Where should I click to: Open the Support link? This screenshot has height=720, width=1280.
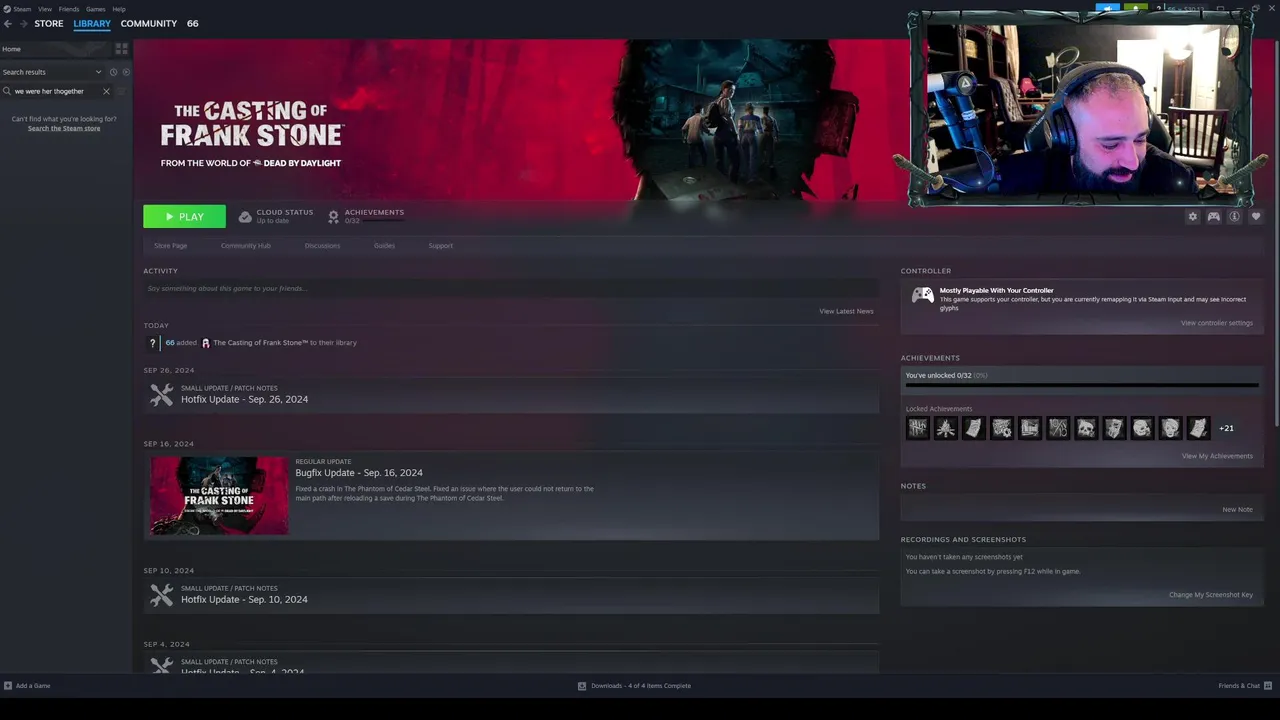pos(441,246)
